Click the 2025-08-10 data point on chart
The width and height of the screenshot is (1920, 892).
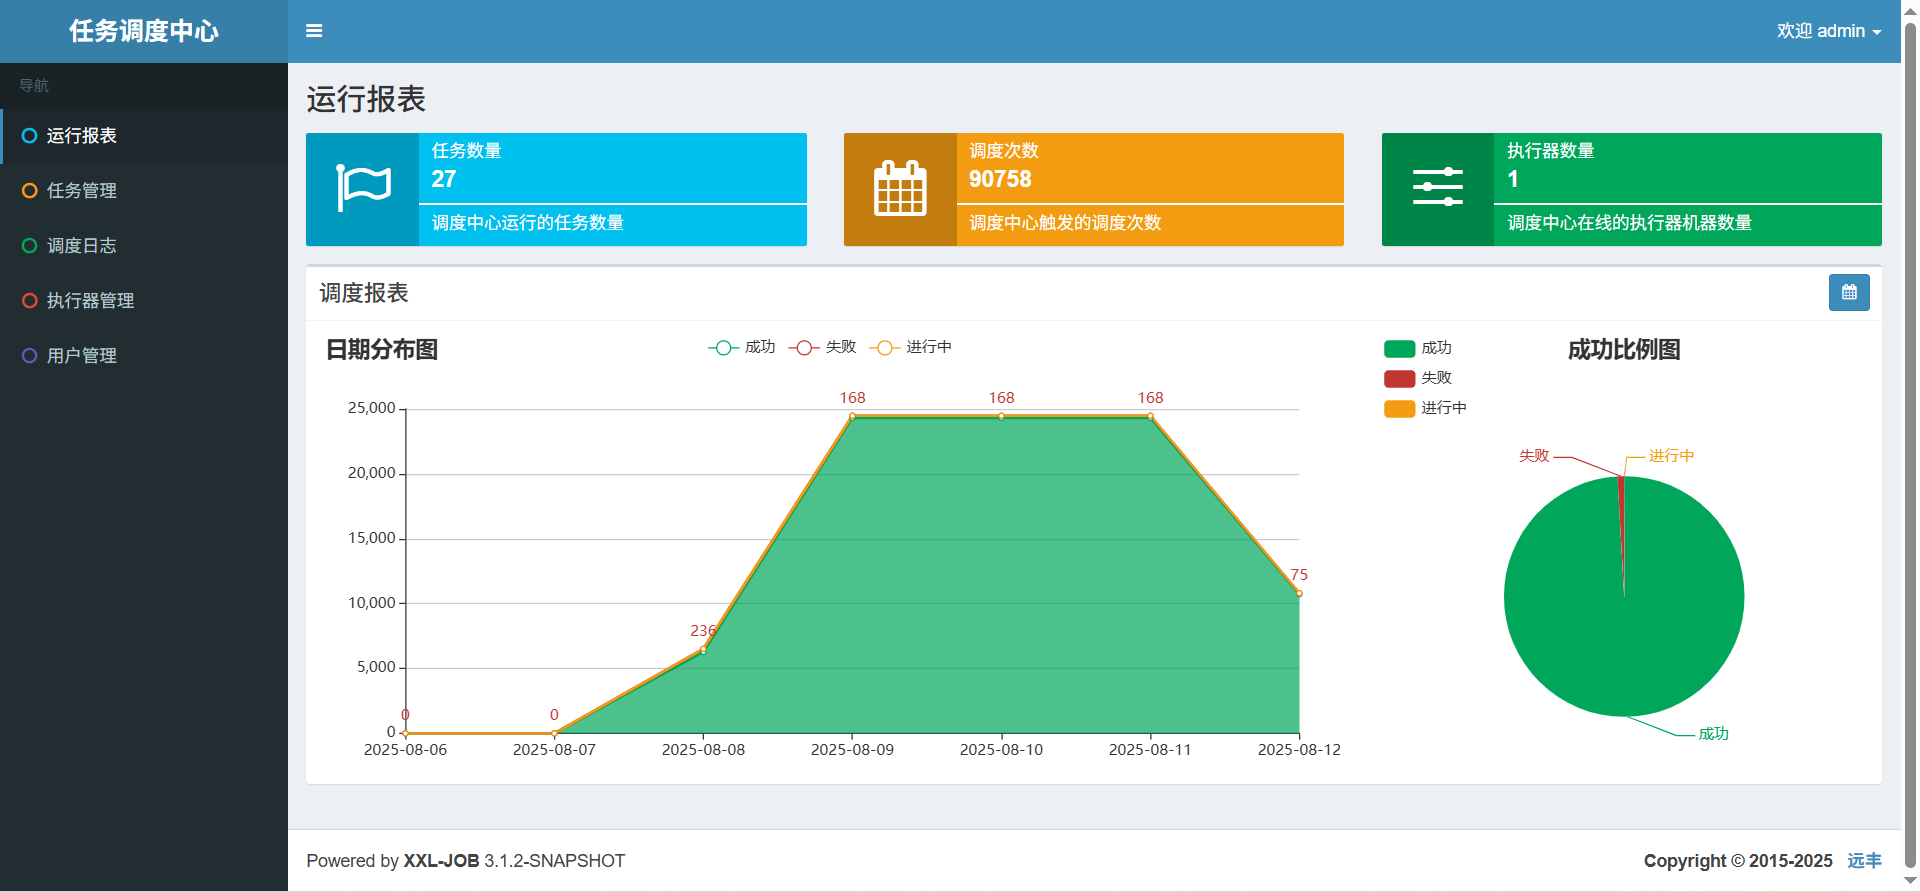coord(1001,416)
